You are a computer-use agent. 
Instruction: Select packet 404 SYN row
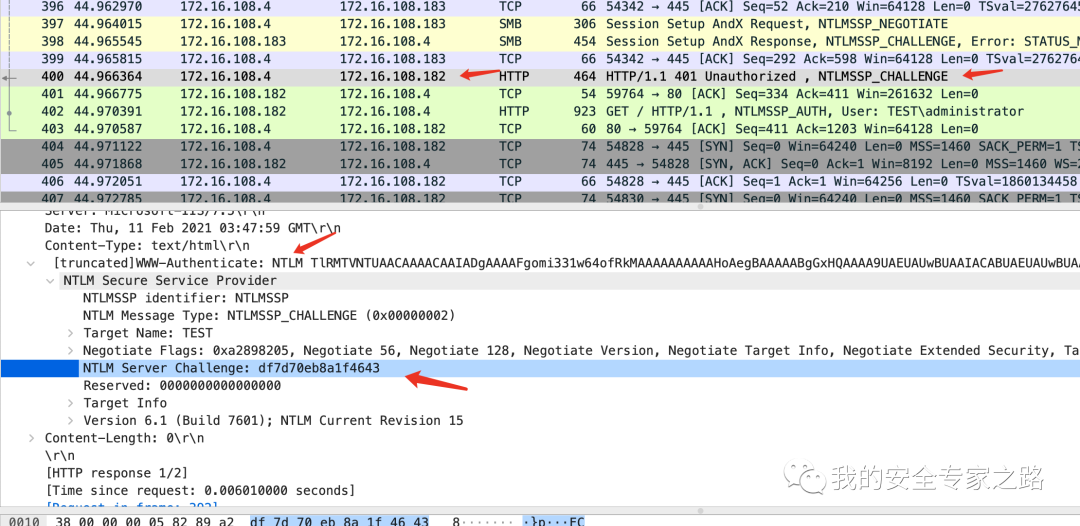(x=540, y=147)
